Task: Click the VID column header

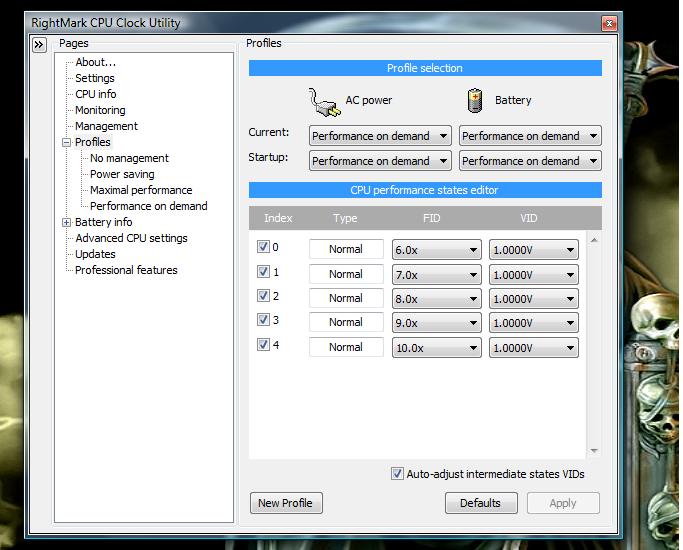Action: tap(528, 218)
